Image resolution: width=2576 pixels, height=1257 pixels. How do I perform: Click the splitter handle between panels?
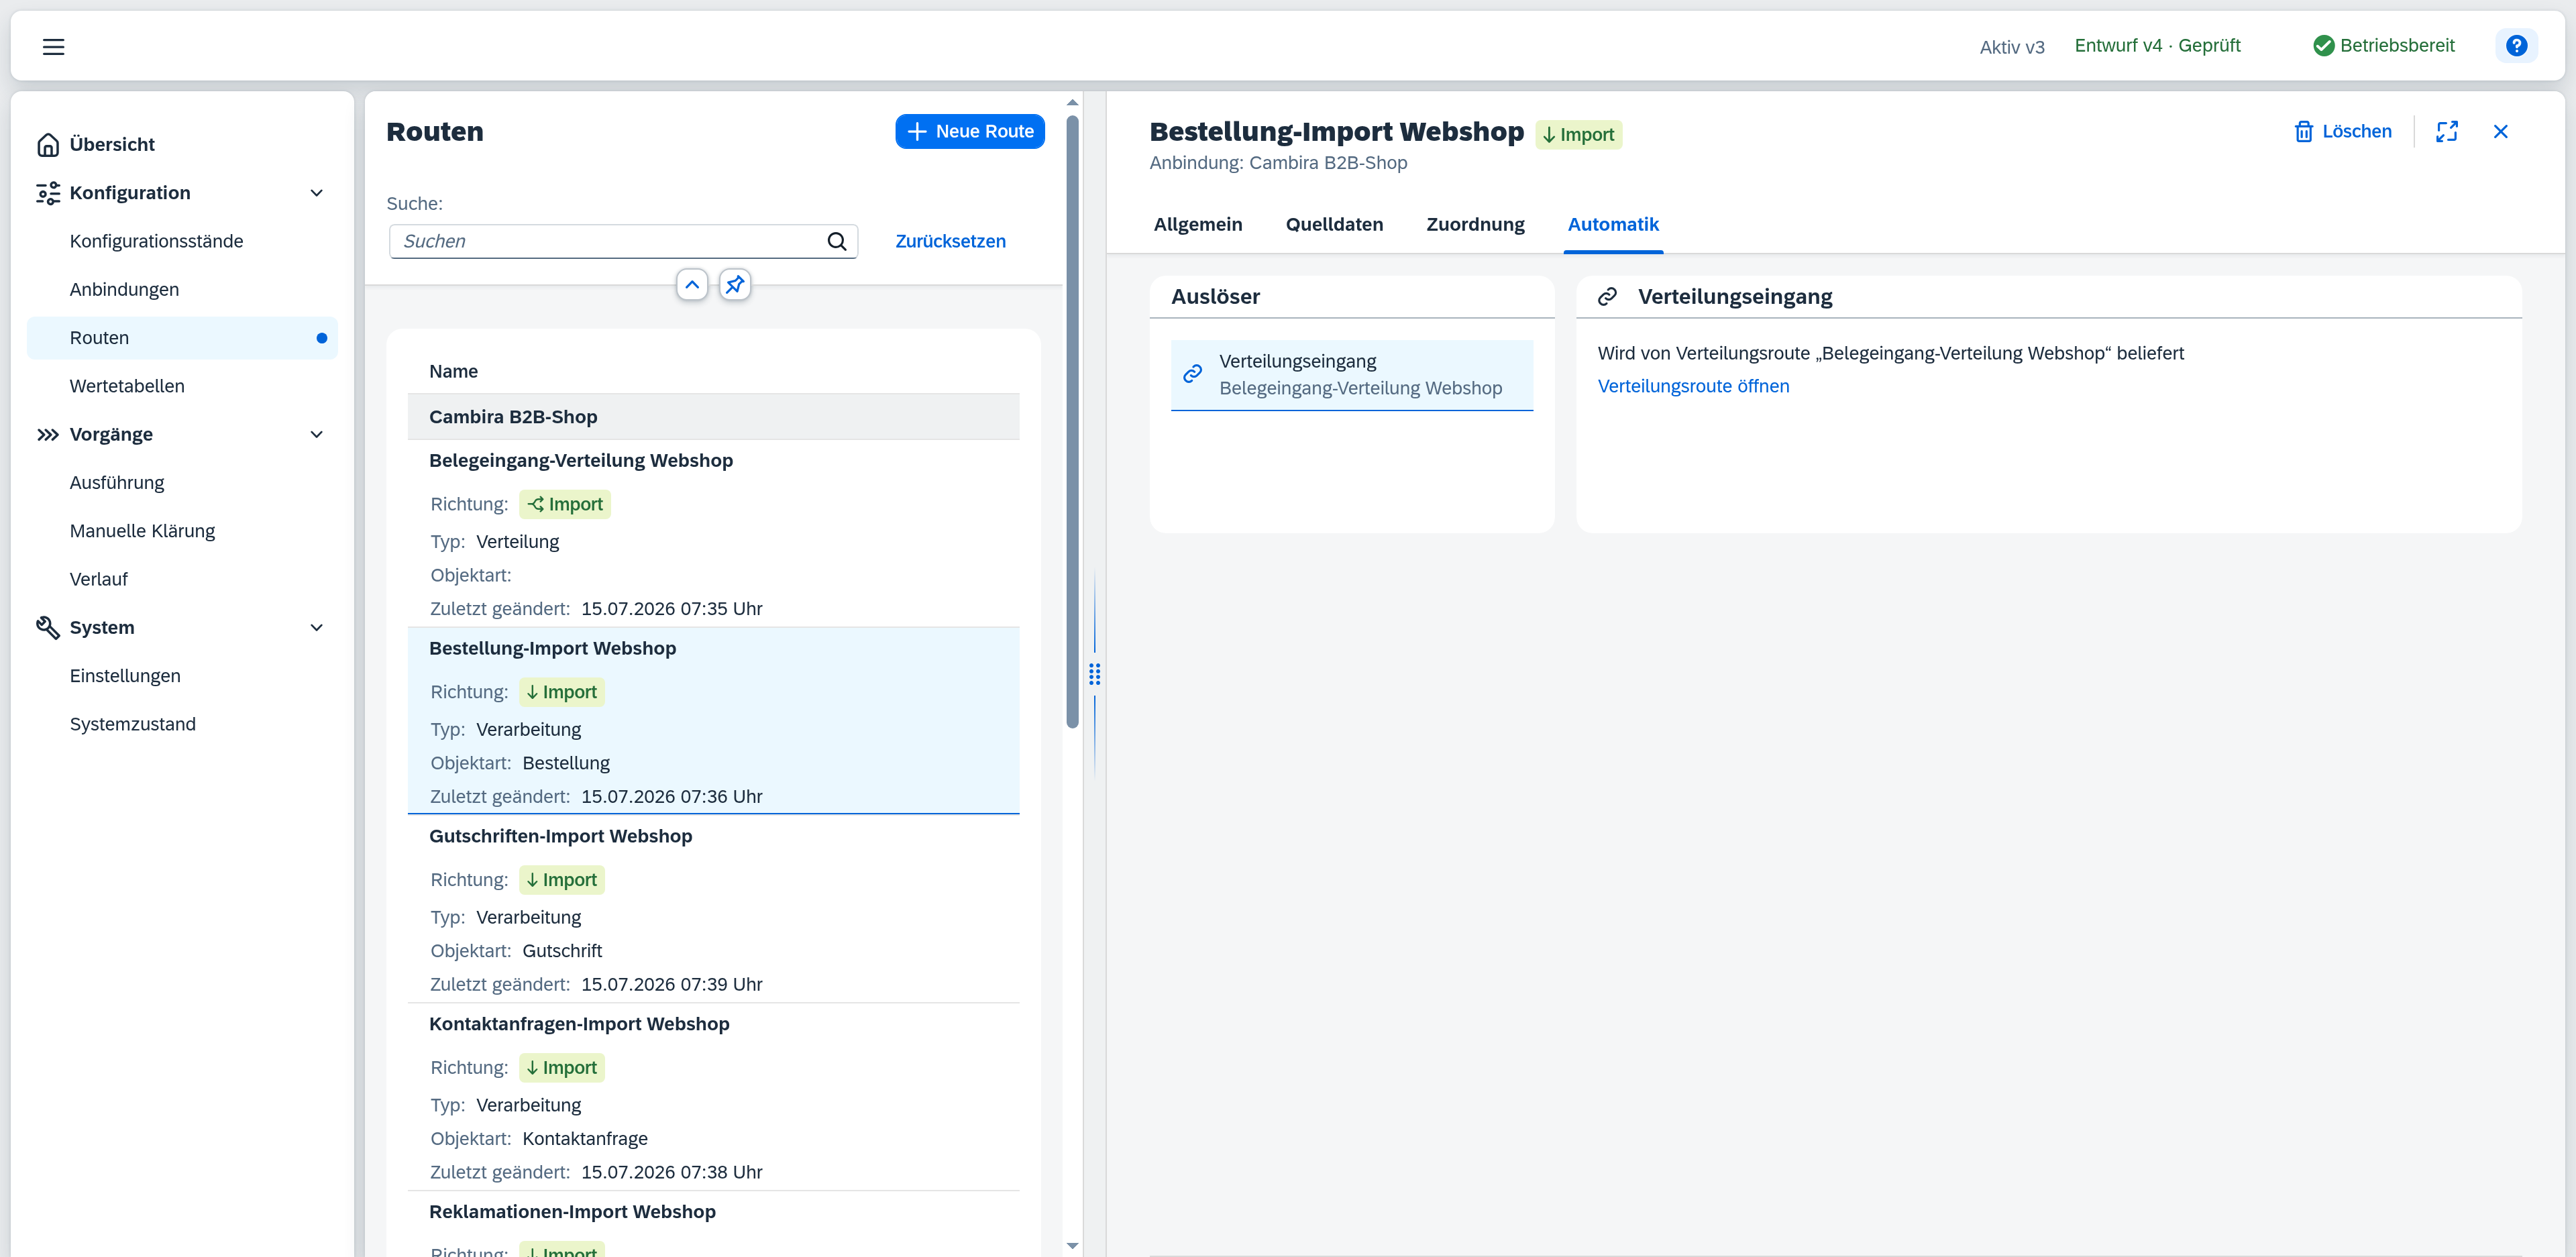[1094, 675]
